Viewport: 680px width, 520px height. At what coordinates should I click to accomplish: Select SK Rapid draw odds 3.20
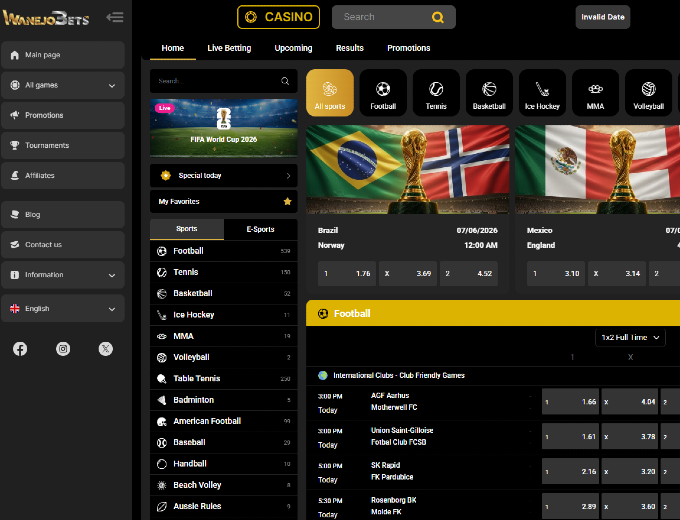point(630,471)
